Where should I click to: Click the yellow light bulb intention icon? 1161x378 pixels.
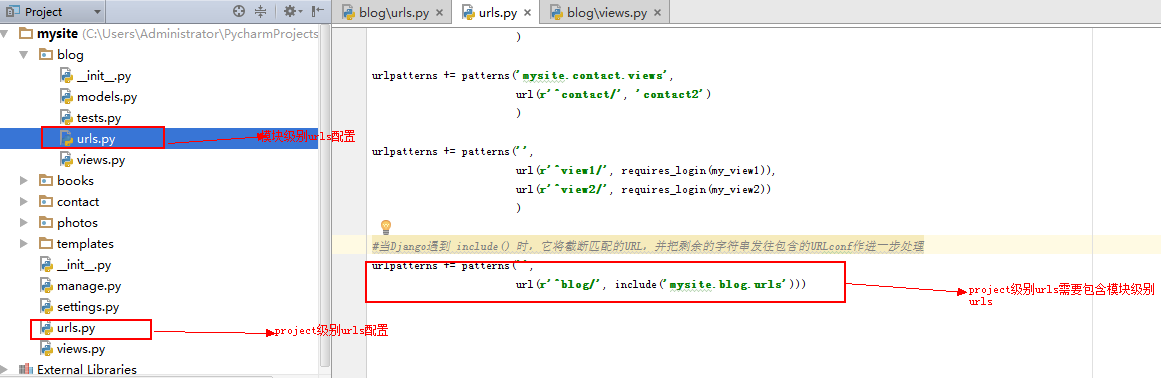385,226
